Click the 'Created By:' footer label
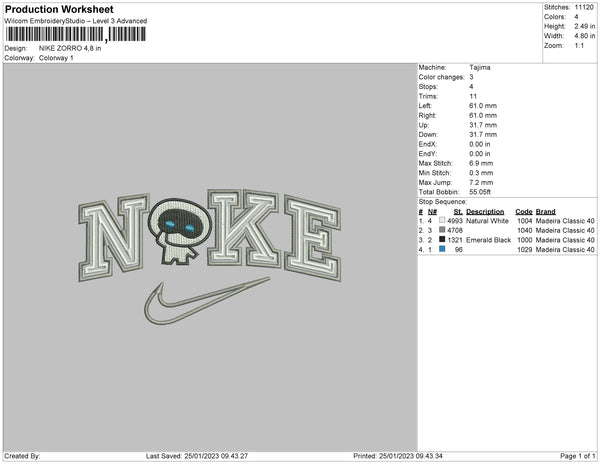The image size is (600, 464). pyautogui.click(x=22, y=456)
